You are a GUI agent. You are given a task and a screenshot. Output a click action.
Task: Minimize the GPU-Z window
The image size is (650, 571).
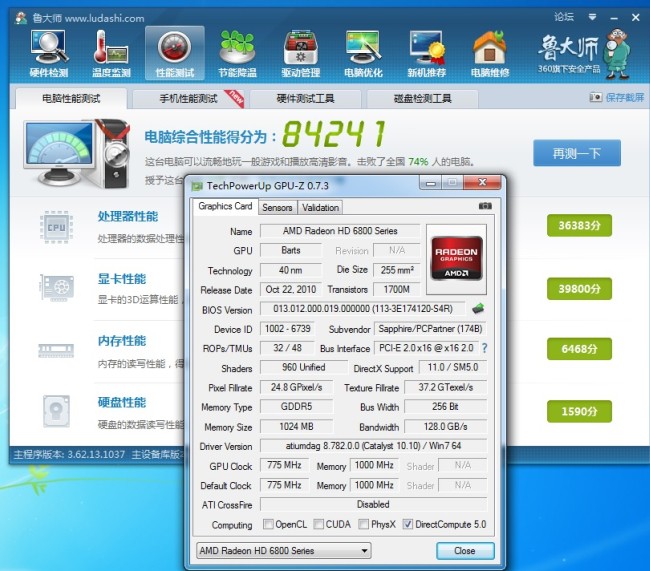pos(431,182)
